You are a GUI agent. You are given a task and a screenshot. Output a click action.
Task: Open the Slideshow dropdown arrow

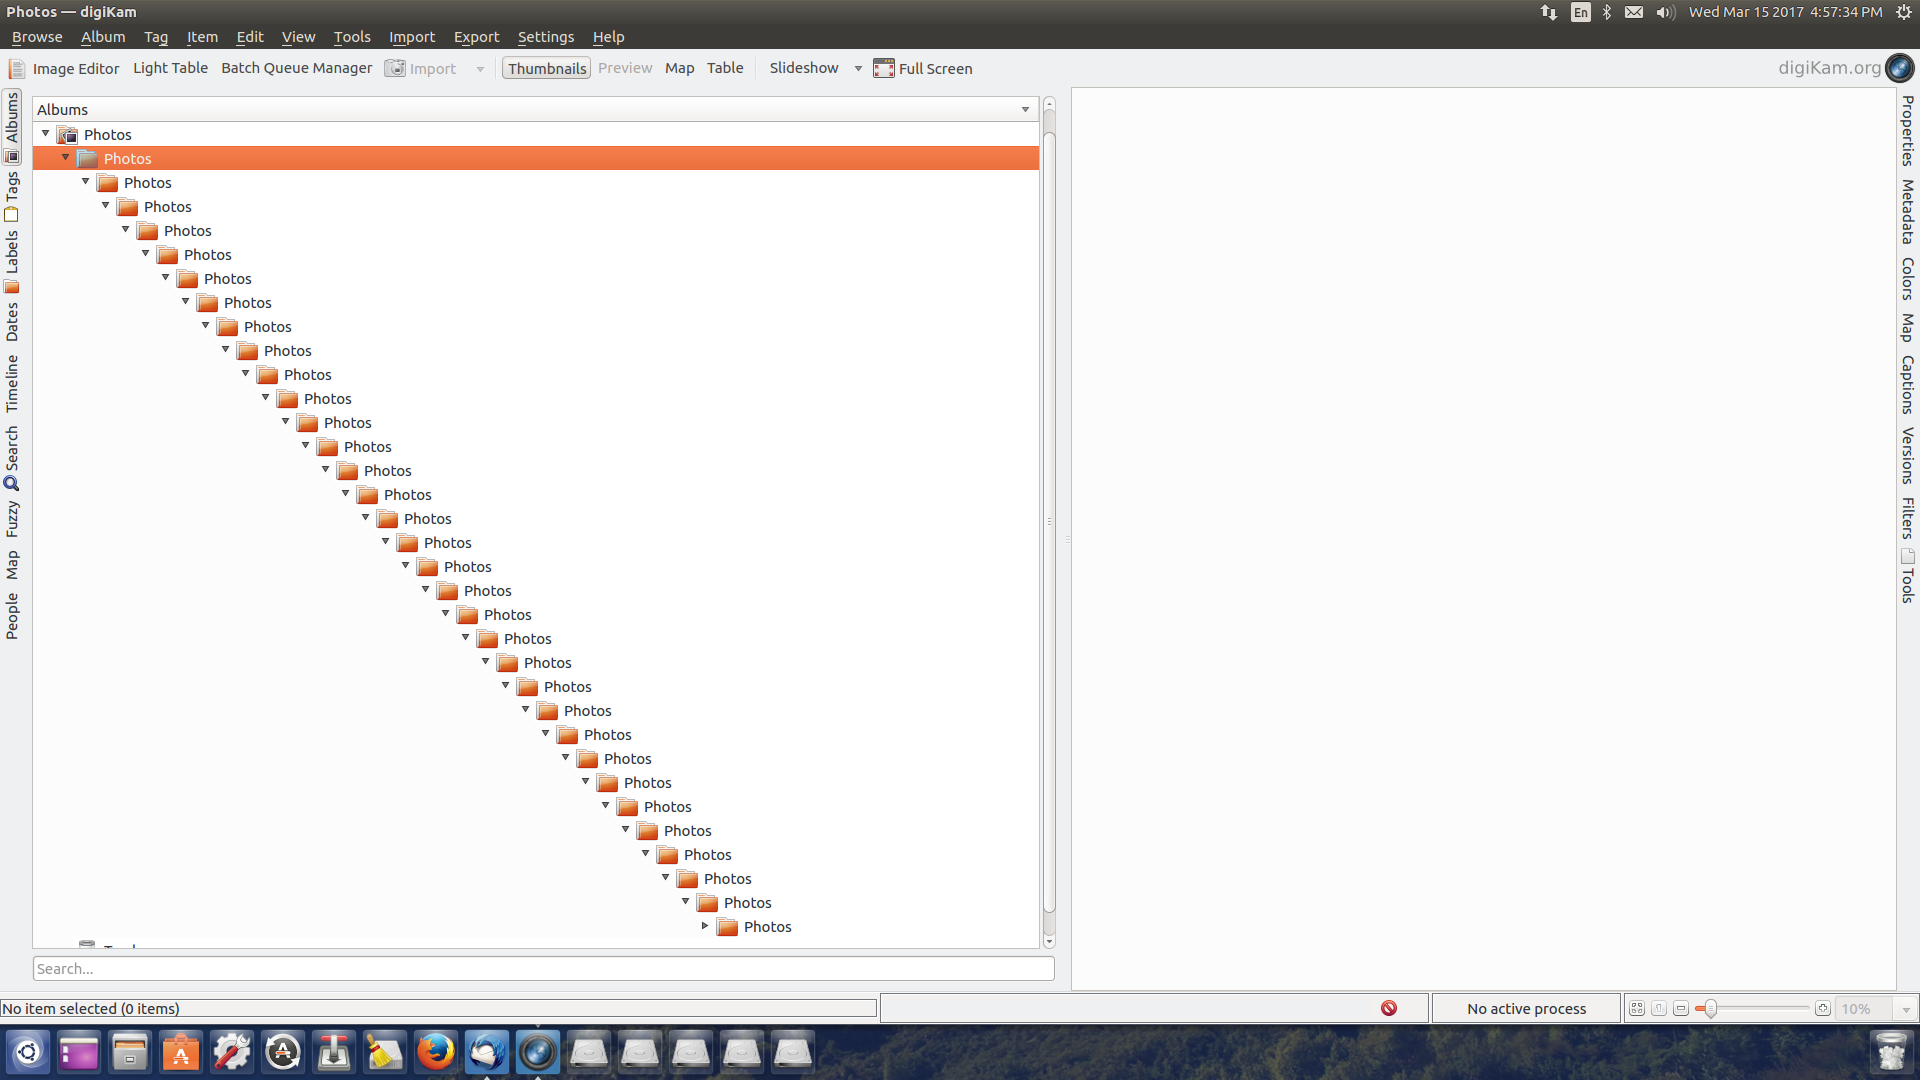[858, 69]
